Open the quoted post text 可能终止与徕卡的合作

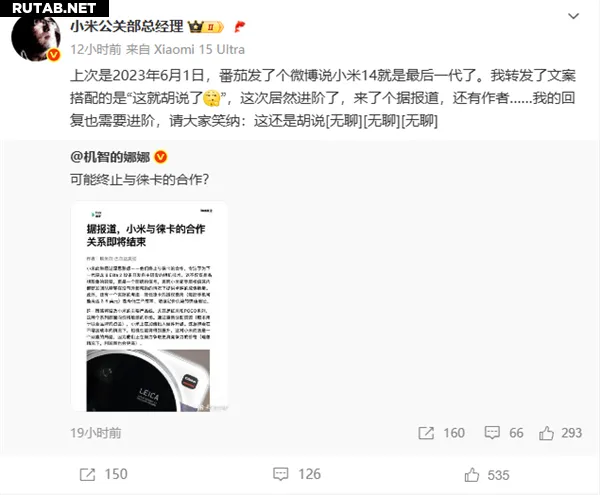pyautogui.click(x=139, y=179)
